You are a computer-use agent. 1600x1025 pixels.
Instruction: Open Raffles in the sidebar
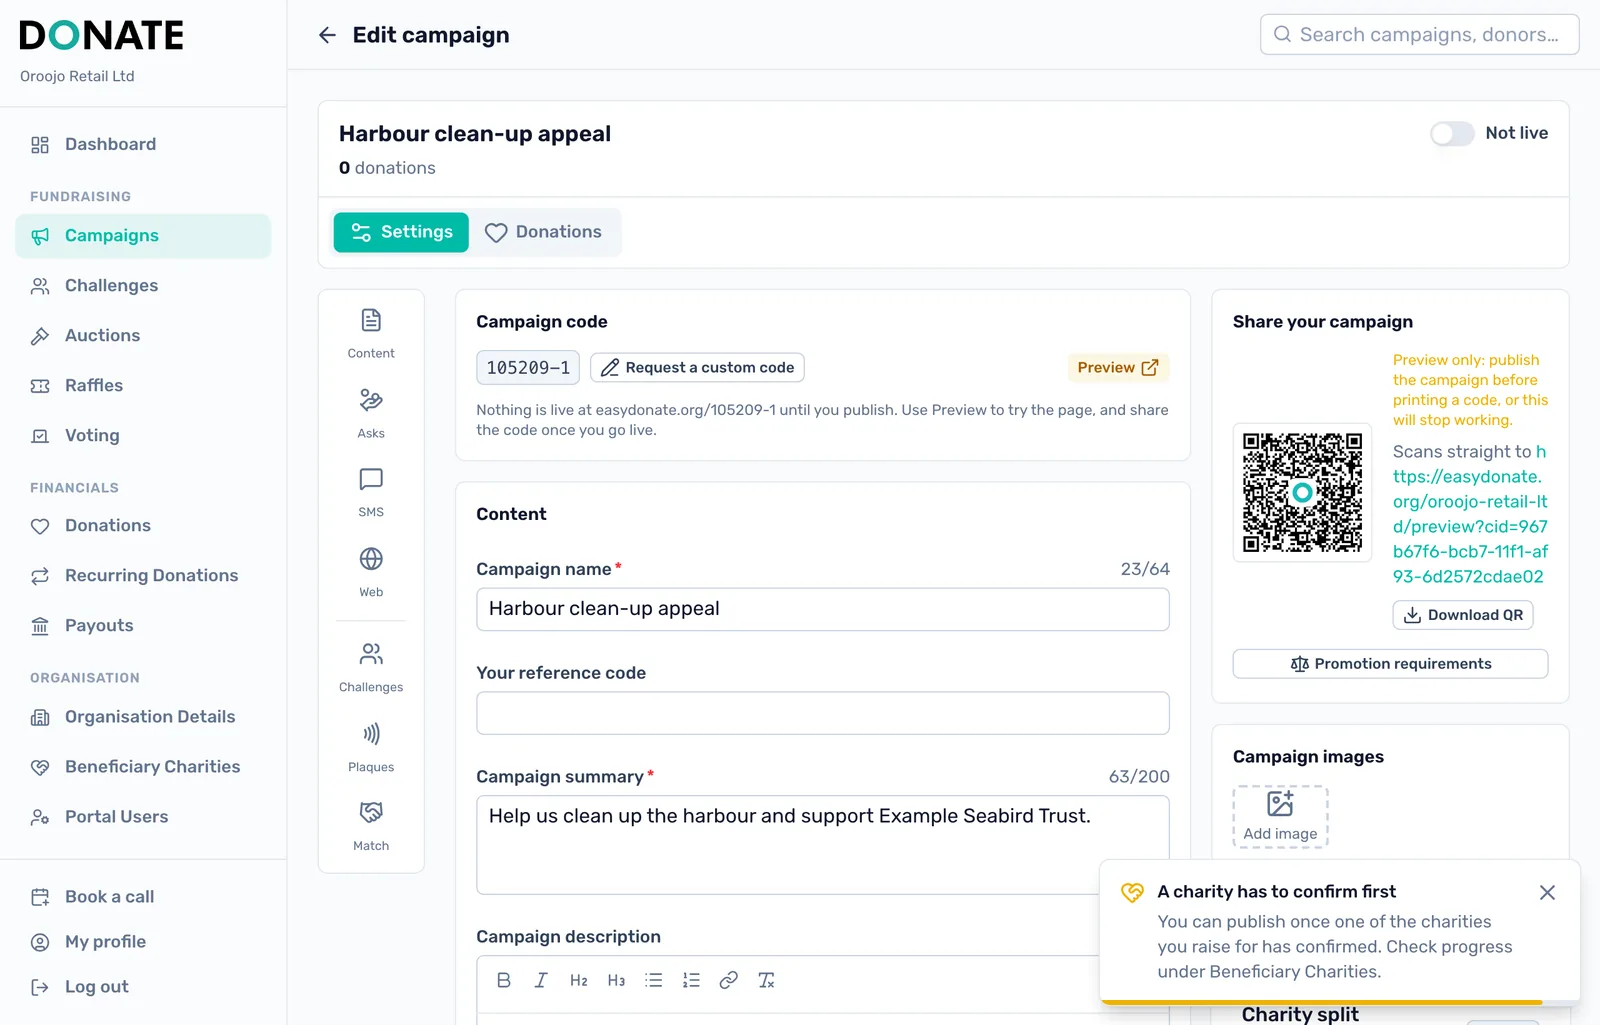pyautogui.click(x=143, y=386)
